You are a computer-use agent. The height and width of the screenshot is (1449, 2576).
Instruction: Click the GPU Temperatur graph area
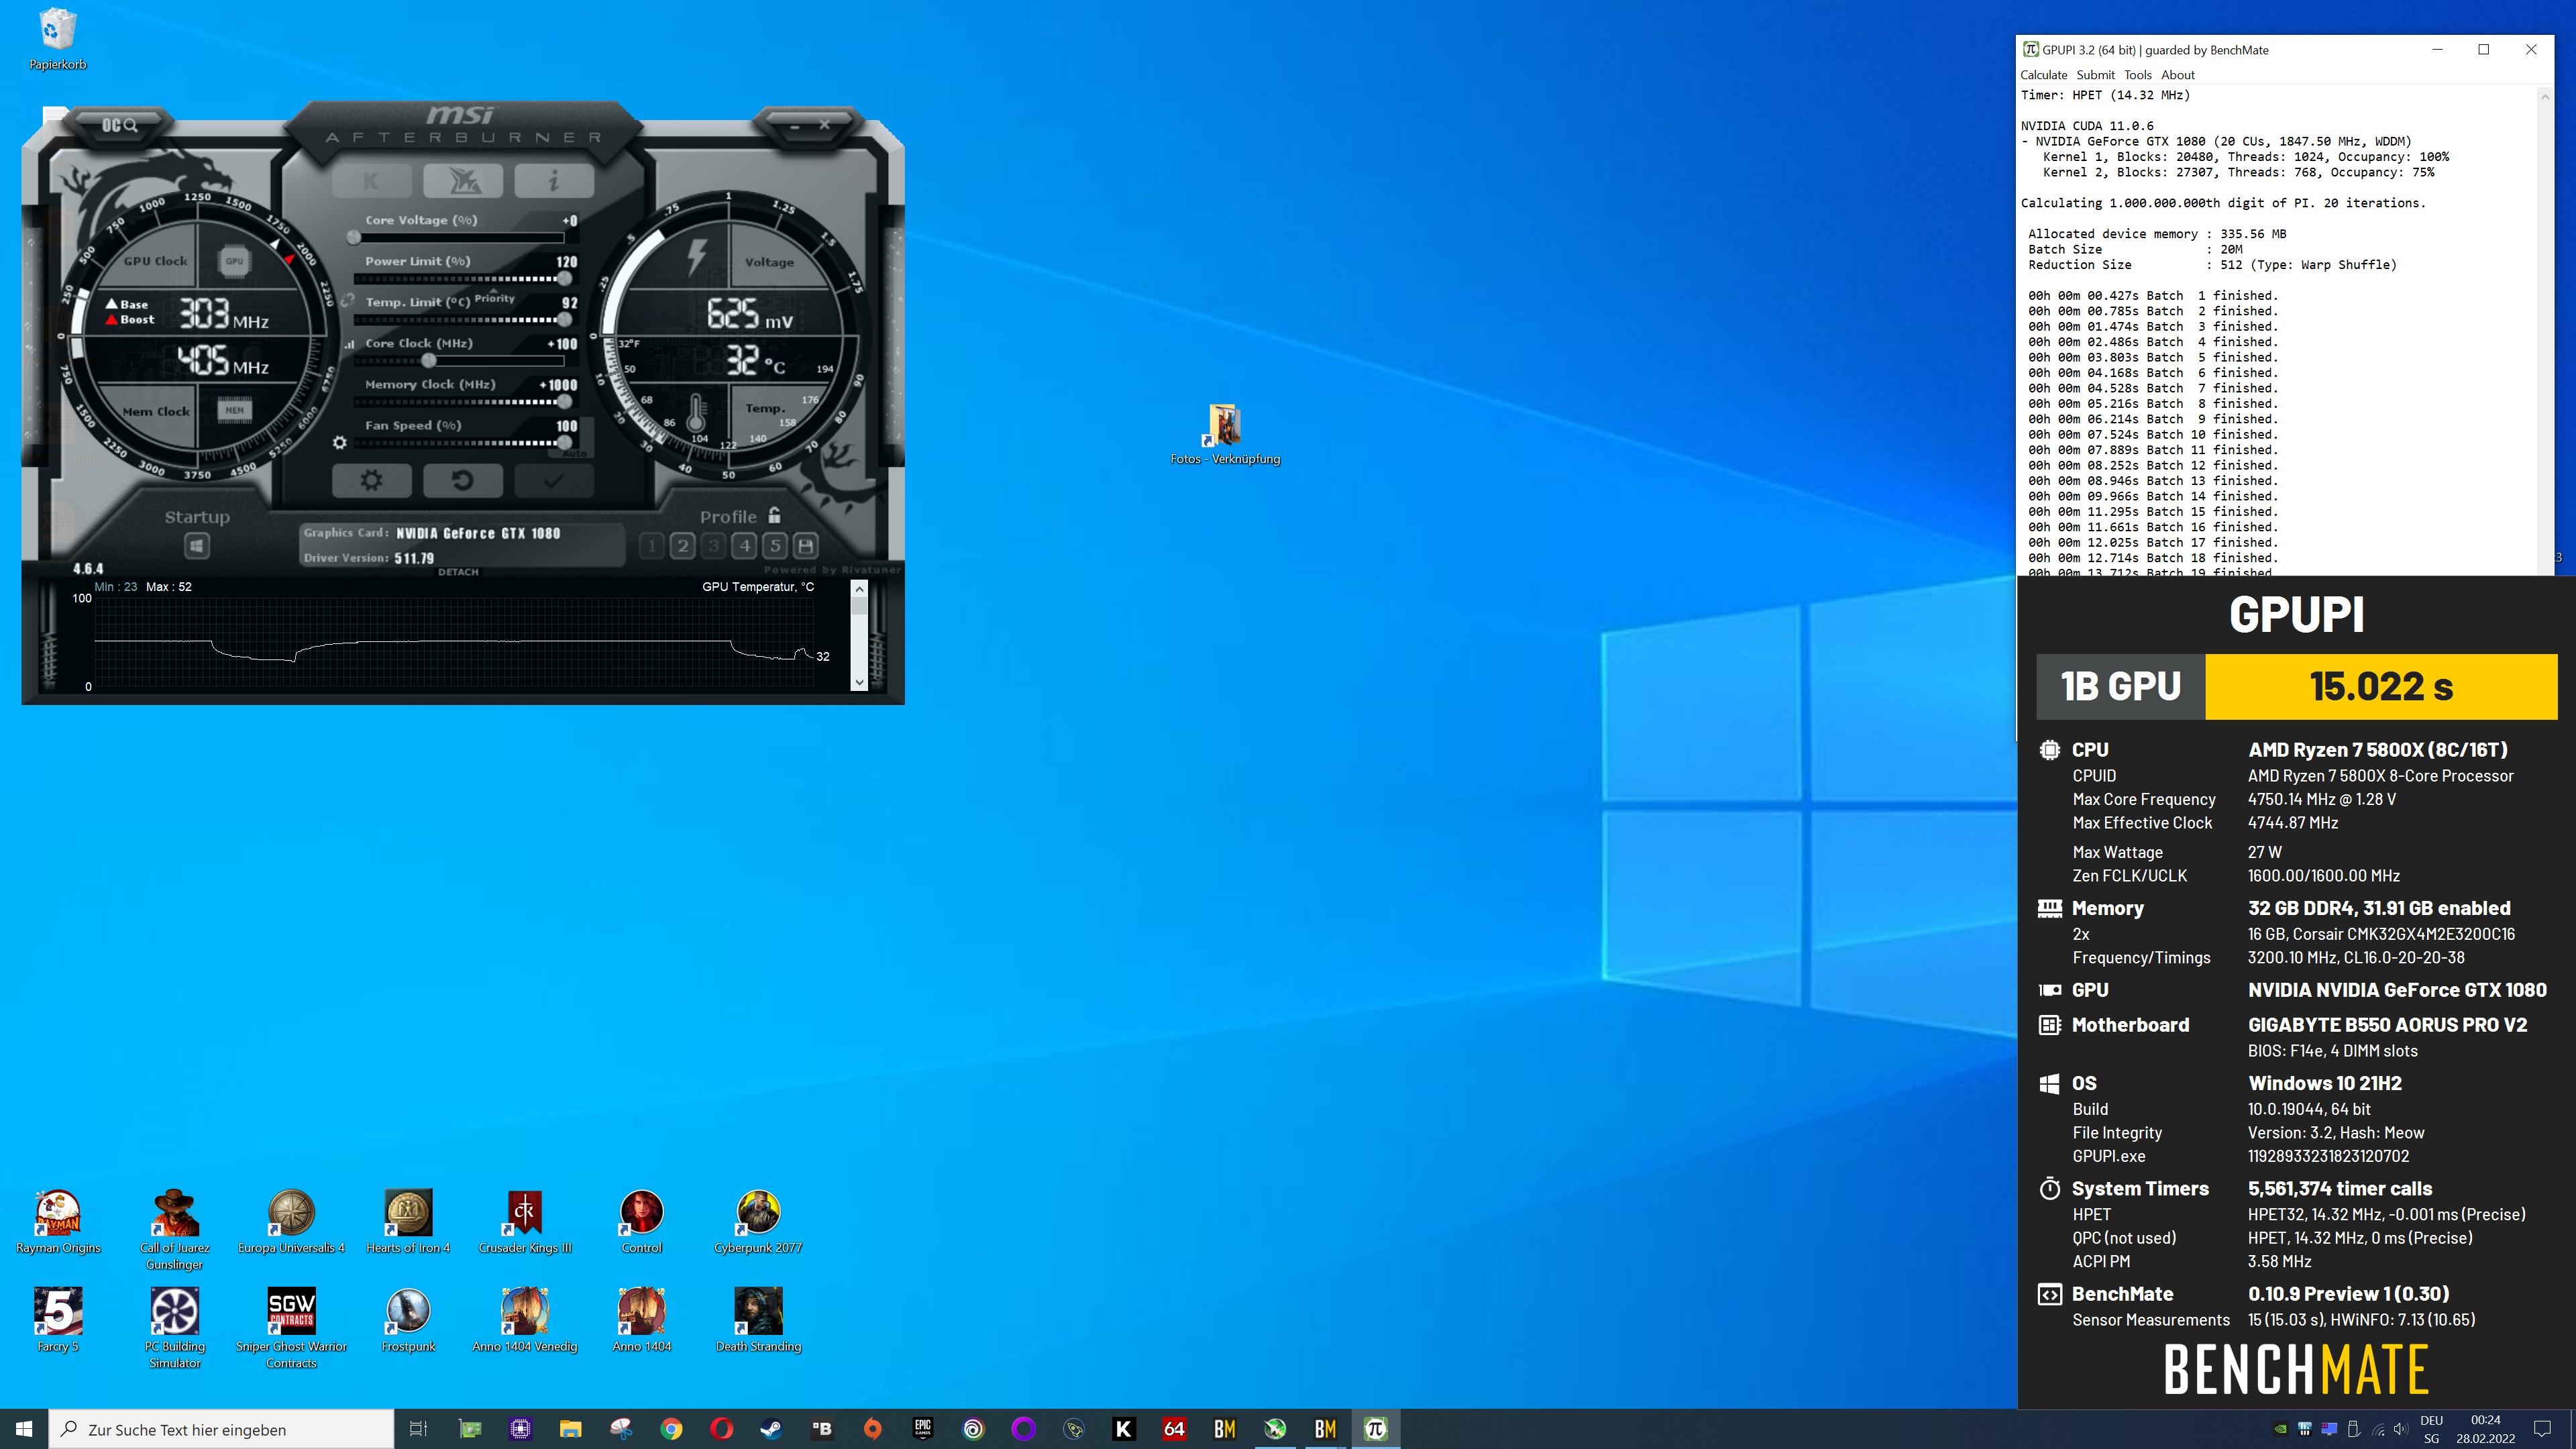pos(453,642)
